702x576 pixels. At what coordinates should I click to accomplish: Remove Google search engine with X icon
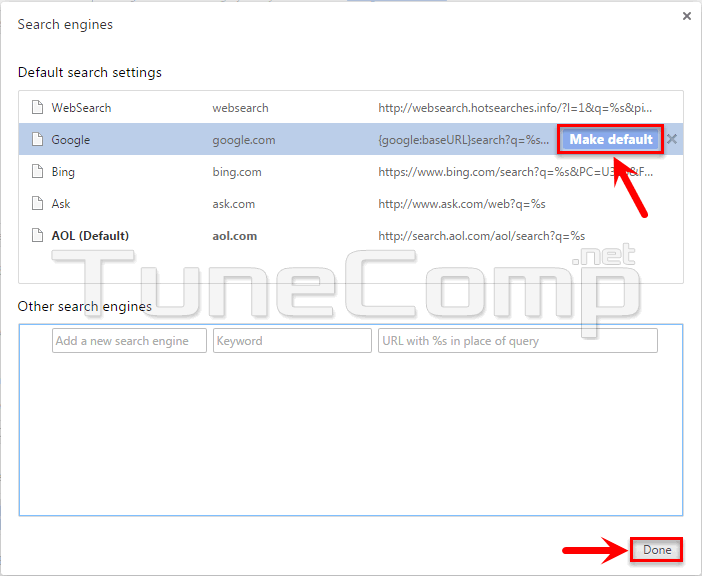[x=672, y=139]
